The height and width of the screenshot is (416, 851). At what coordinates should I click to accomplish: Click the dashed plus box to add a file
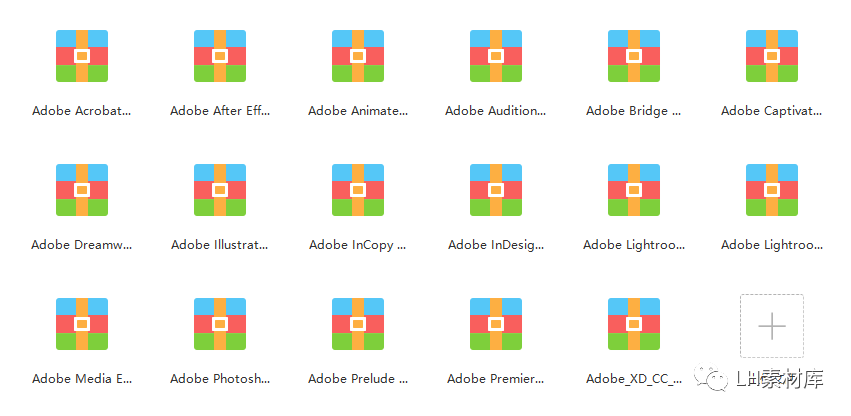pyautogui.click(x=772, y=326)
